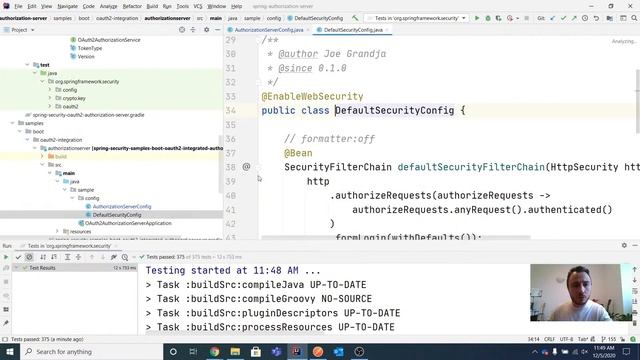Pin the Run tab with the pin icon
The height and width of the screenshot is (360, 640).
pos(6,323)
